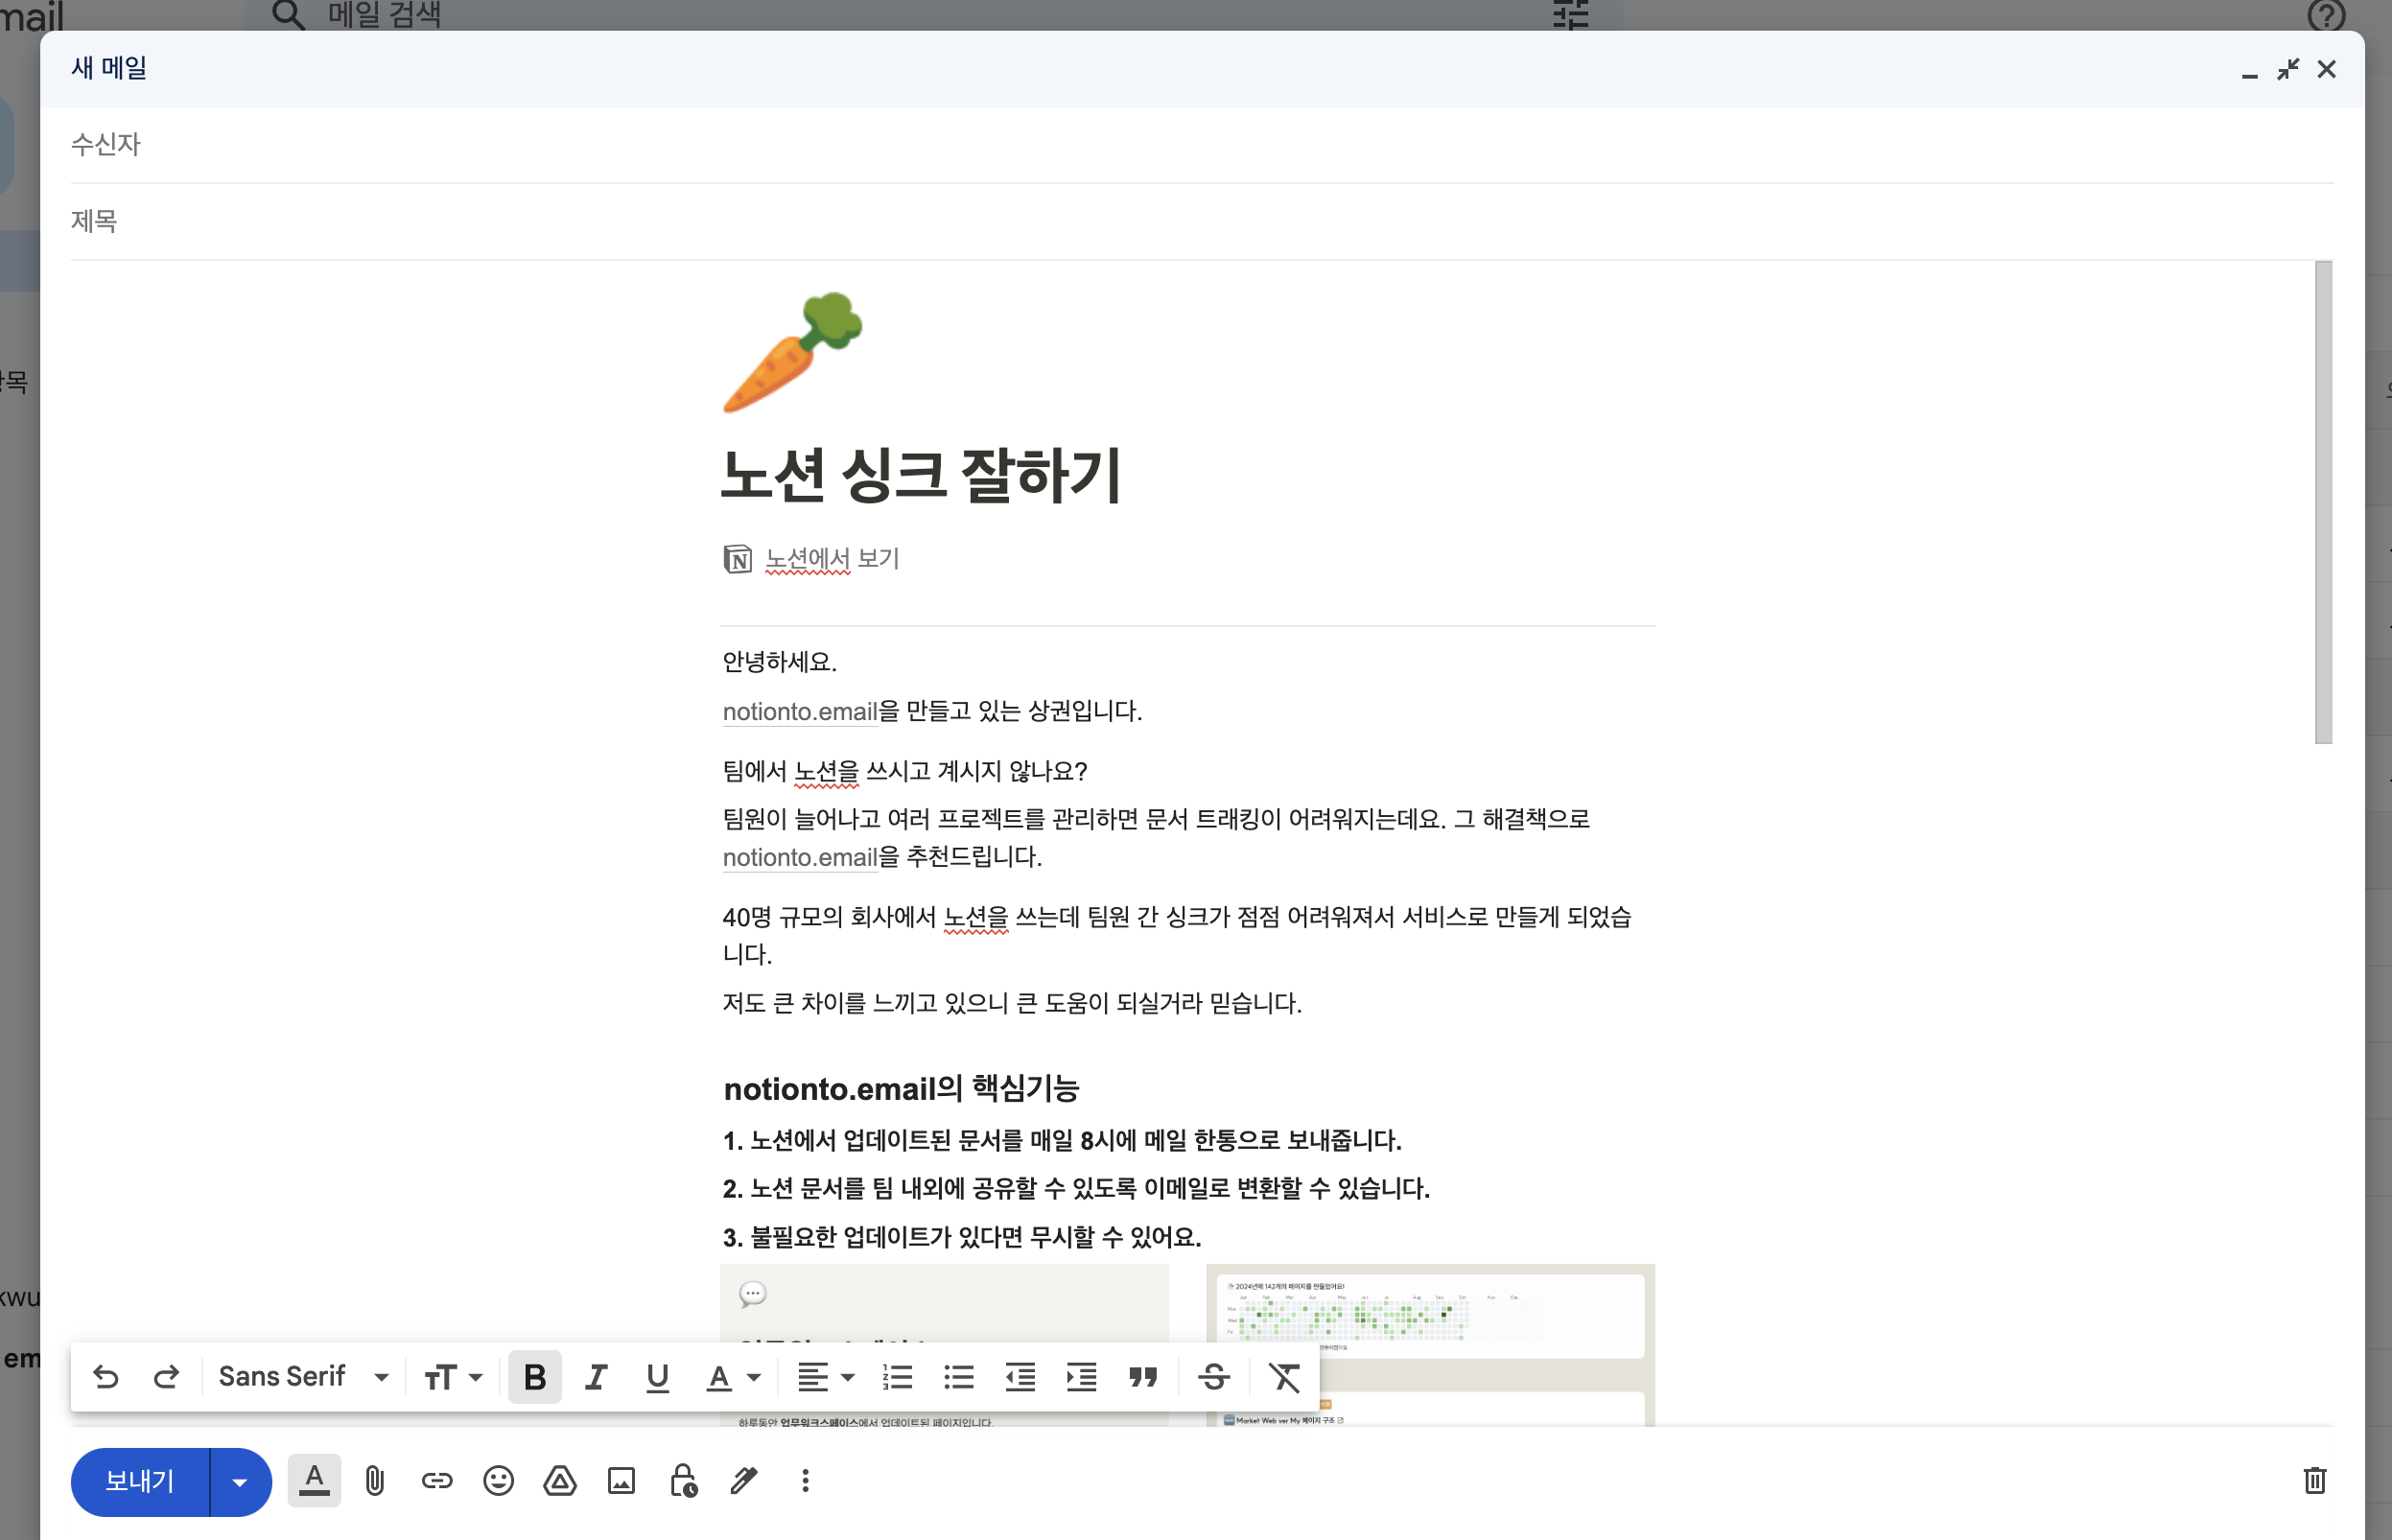Toggle underline formatting
Image resolution: width=2392 pixels, height=1540 pixels.
pyautogui.click(x=657, y=1376)
